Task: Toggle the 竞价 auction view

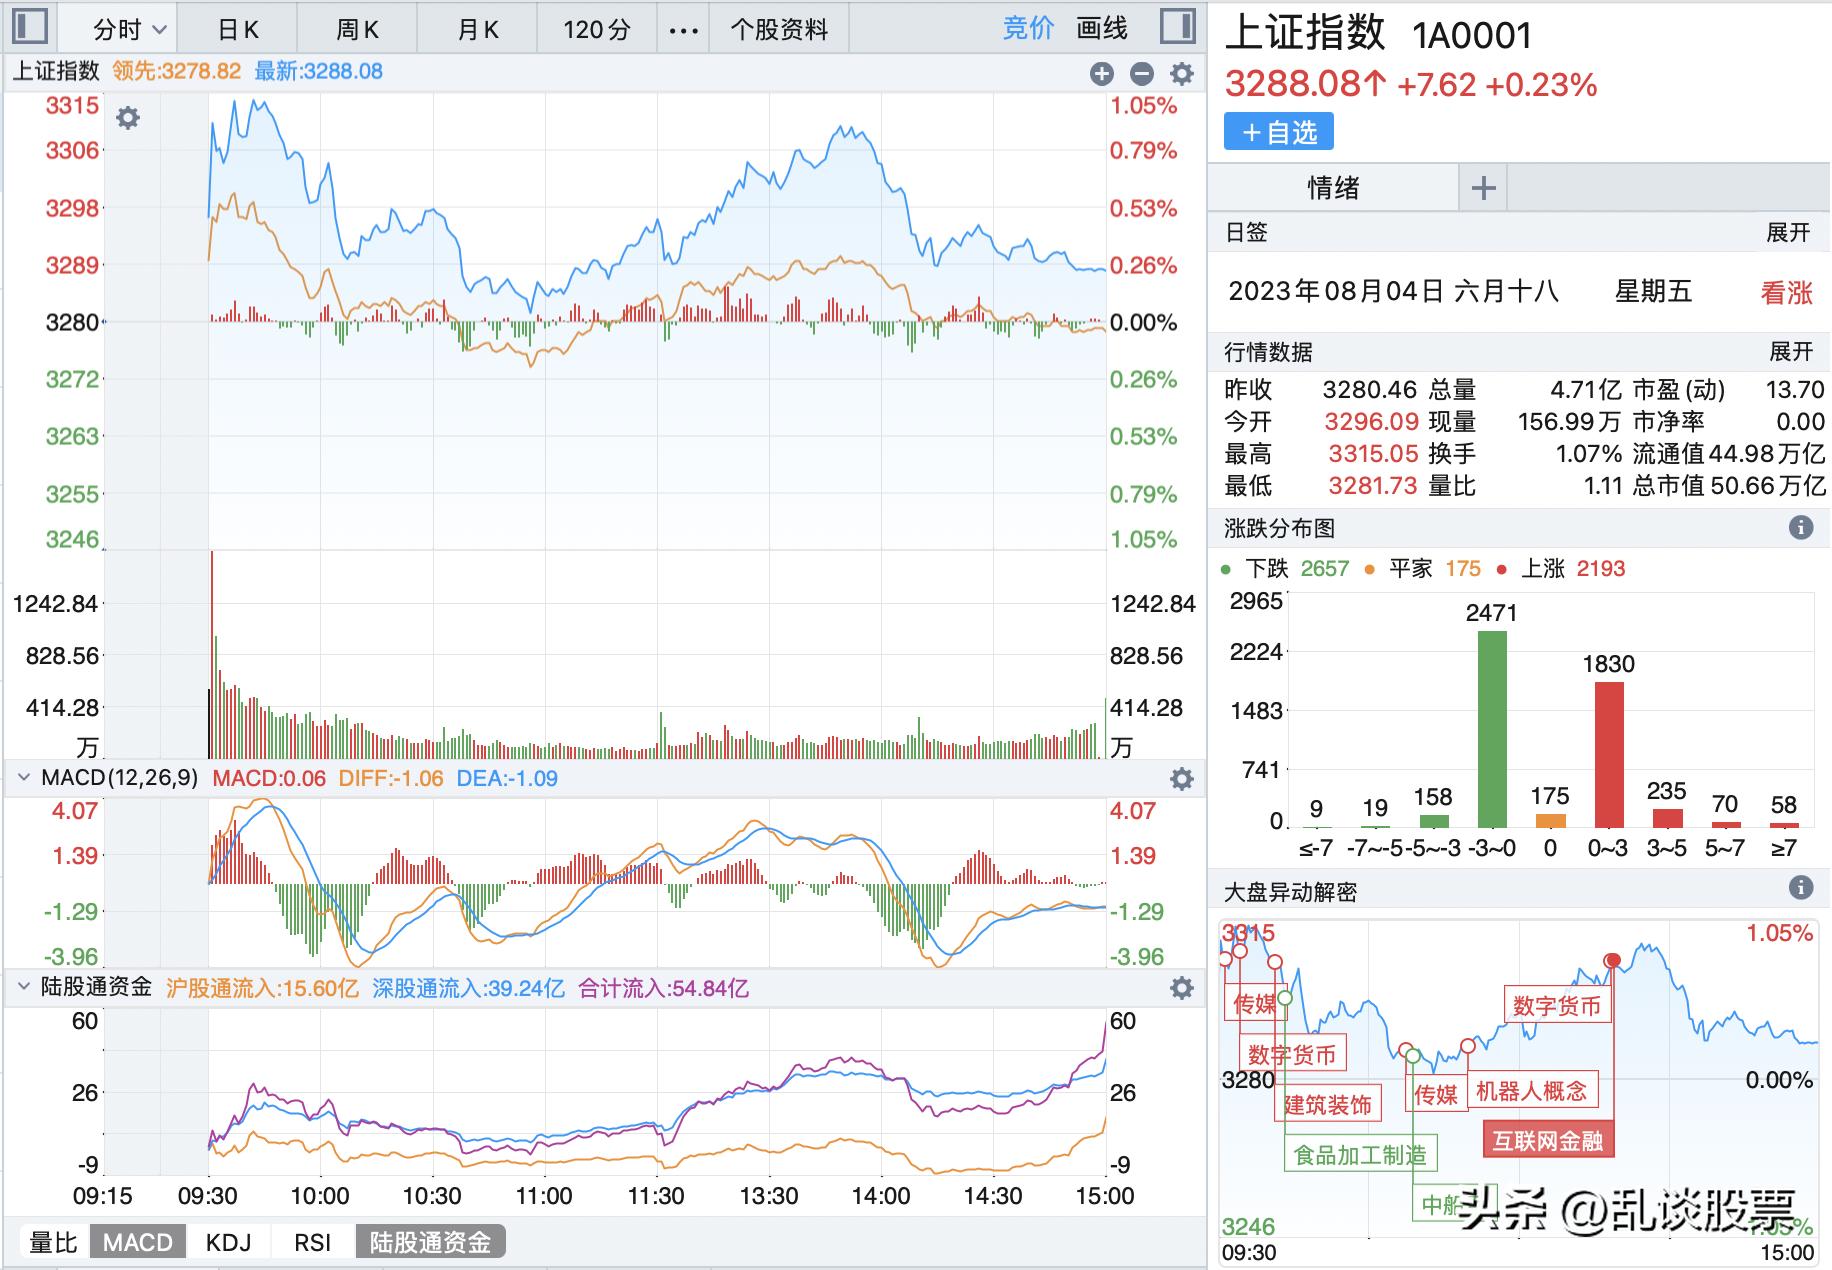Action: point(1027,27)
